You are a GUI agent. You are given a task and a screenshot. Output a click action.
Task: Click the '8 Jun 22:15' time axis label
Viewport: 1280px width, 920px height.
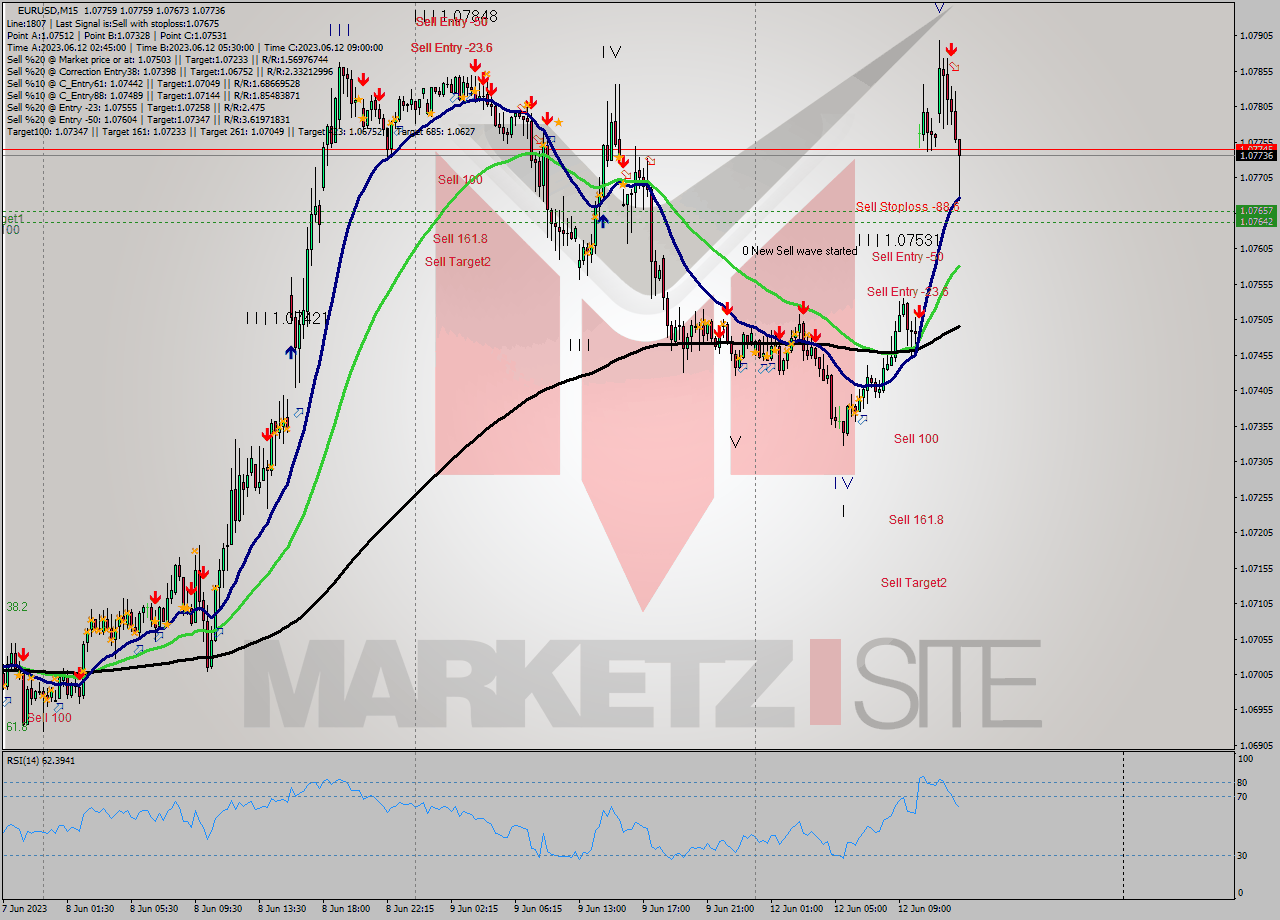click(410, 909)
